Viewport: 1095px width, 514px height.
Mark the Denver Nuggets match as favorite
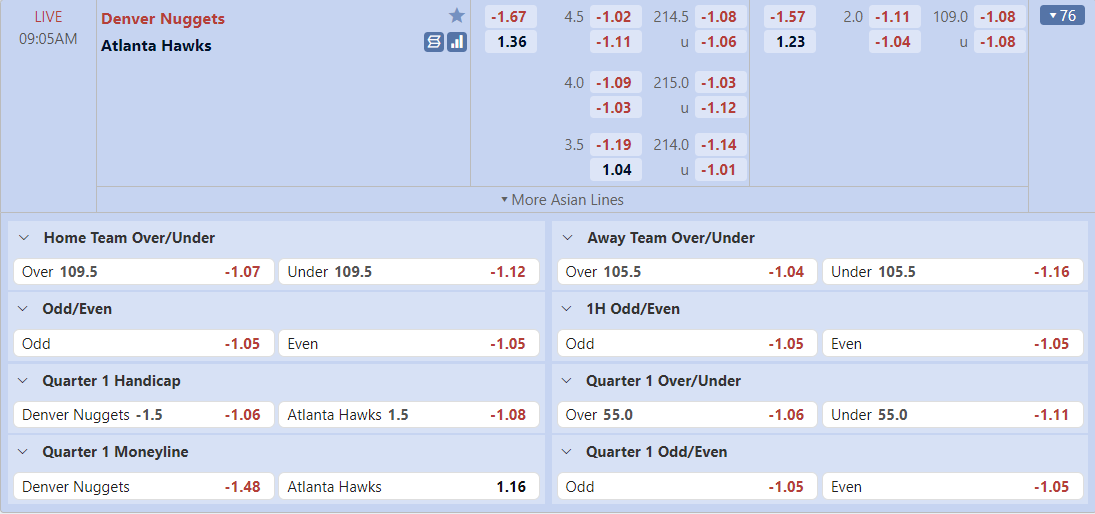point(457,16)
